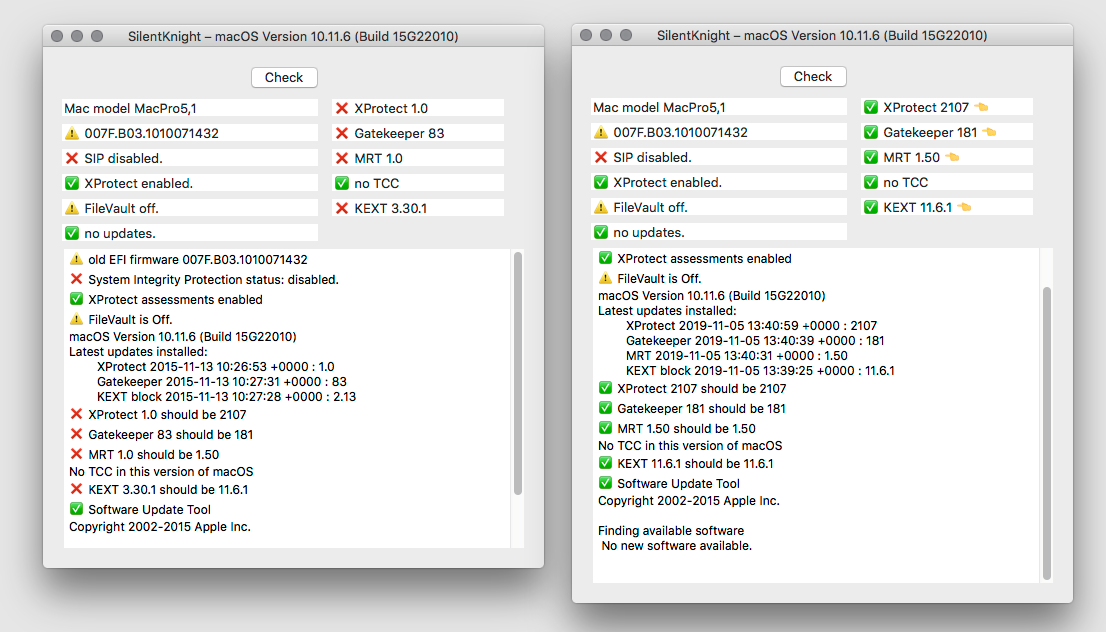
Task: Click warning icon beside FileVault off in right window
Action: (601, 207)
